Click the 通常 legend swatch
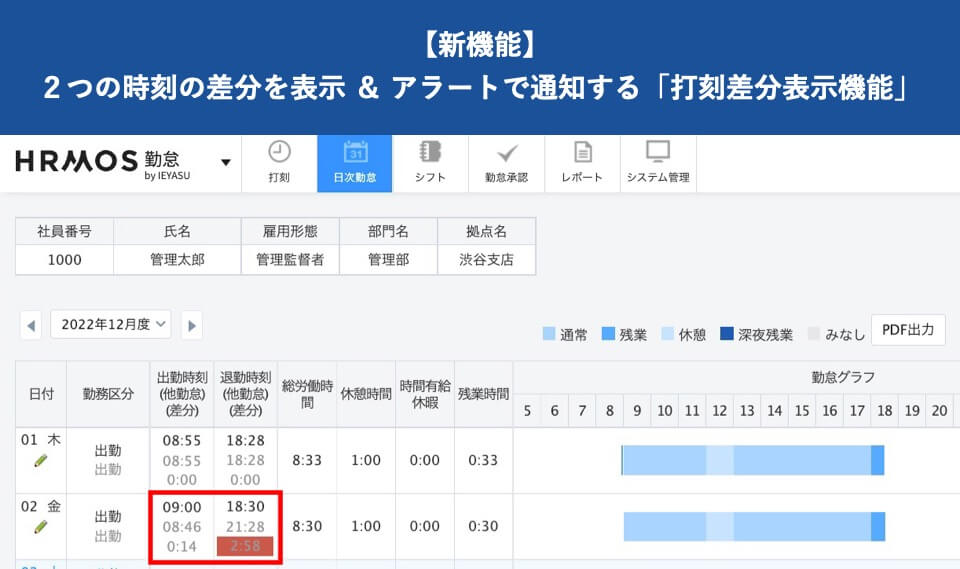Screen dimensions: 960x569 549,334
